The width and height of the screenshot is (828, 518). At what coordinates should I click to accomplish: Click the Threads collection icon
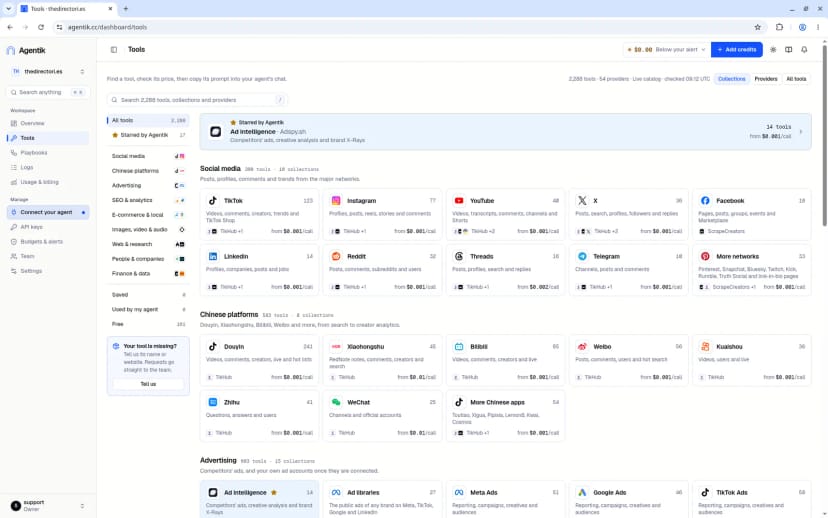pos(459,256)
